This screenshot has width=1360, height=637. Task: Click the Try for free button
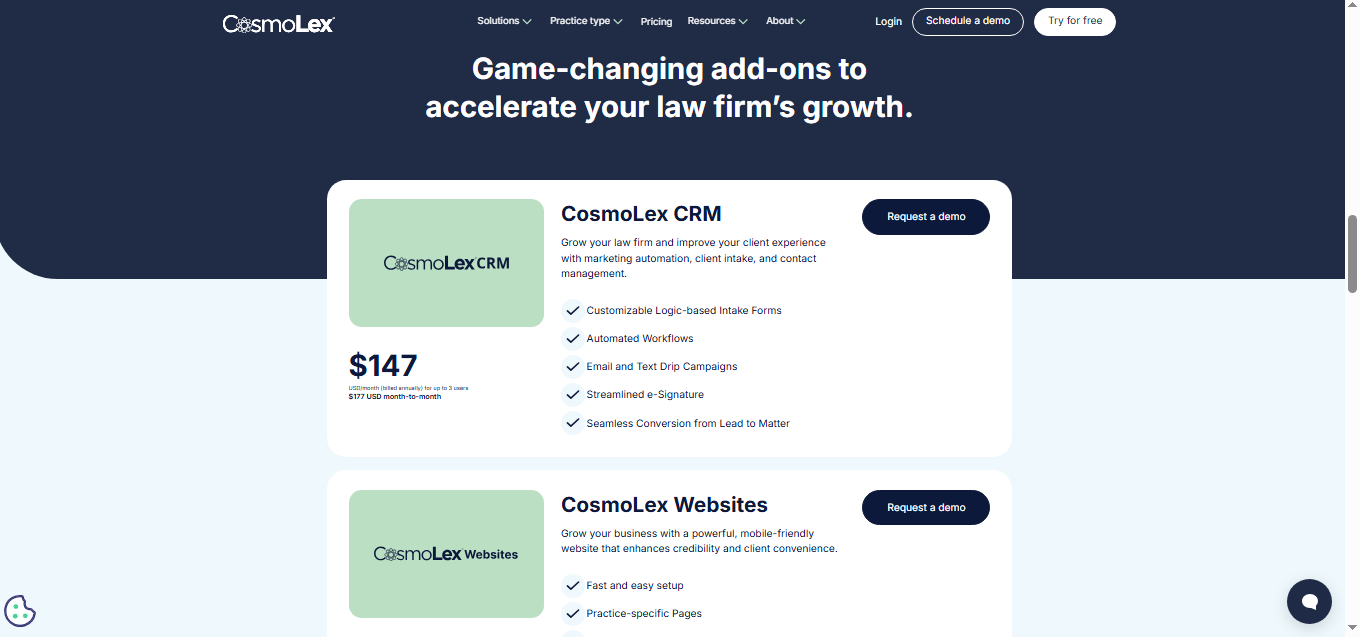tap(1074, 21)
